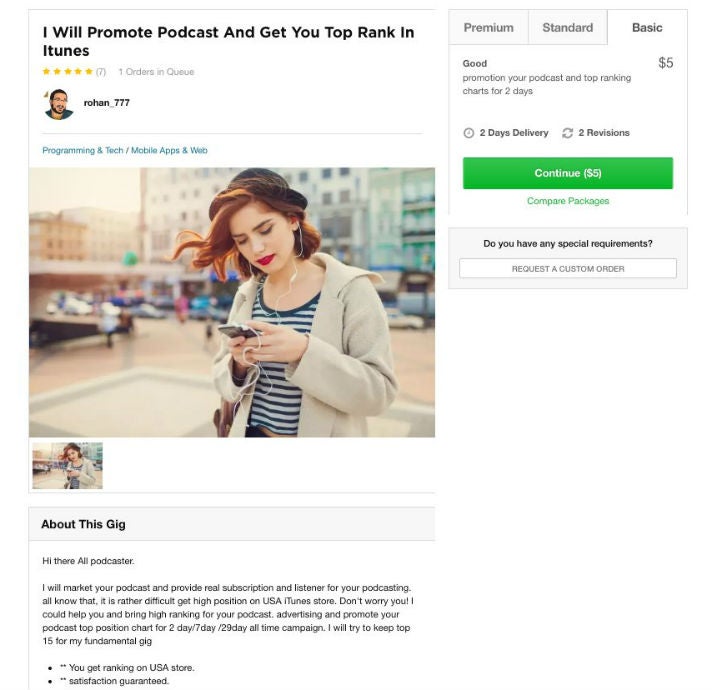The height and width of the screenshot is (690, 712).
Task: Open the Mobile Apps & Web link
Action: 169,150
